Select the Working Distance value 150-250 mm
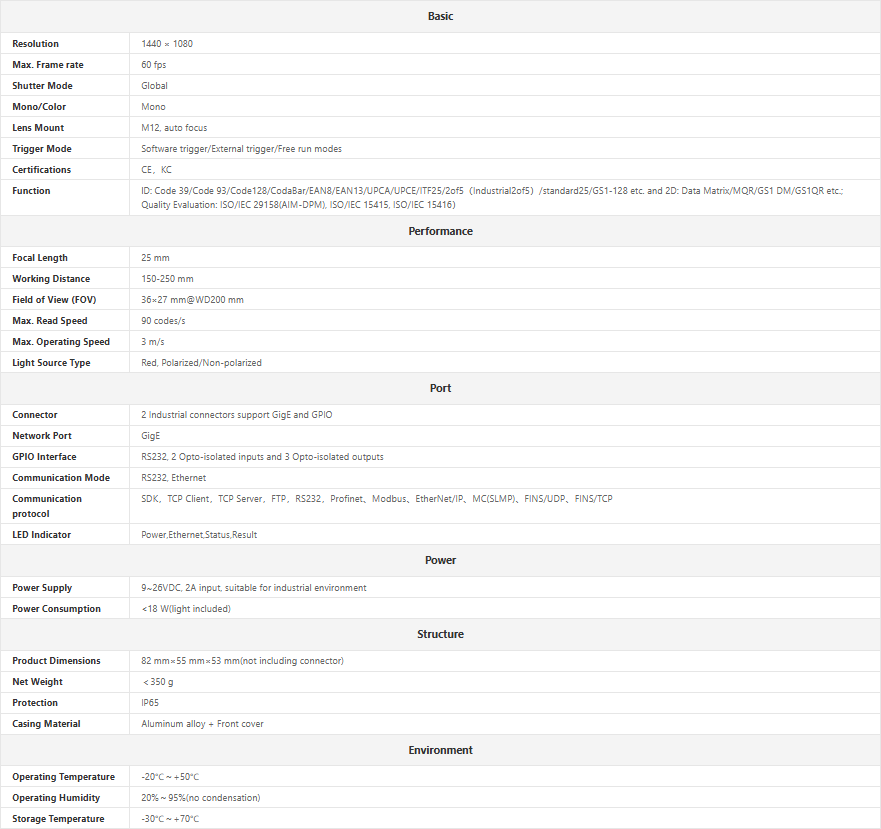The image size is (881, 829). coord(168,279)
